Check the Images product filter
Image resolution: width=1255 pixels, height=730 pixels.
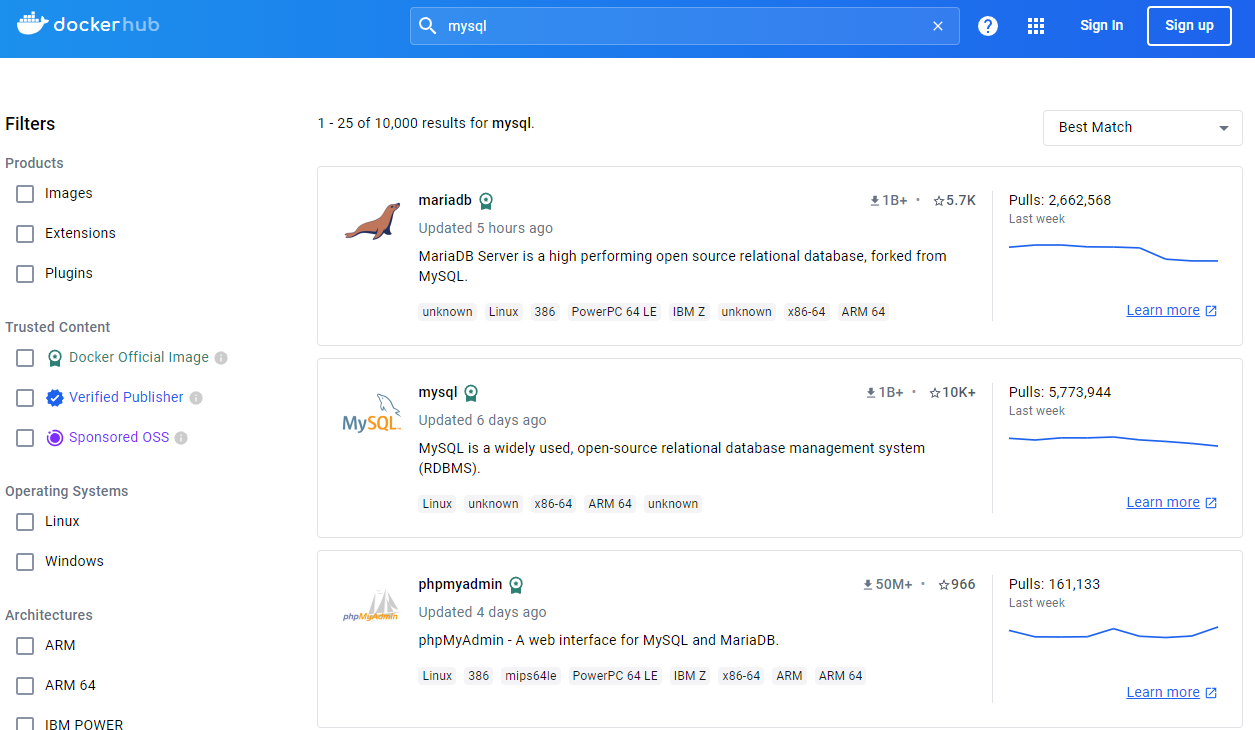tap(25, 193)
